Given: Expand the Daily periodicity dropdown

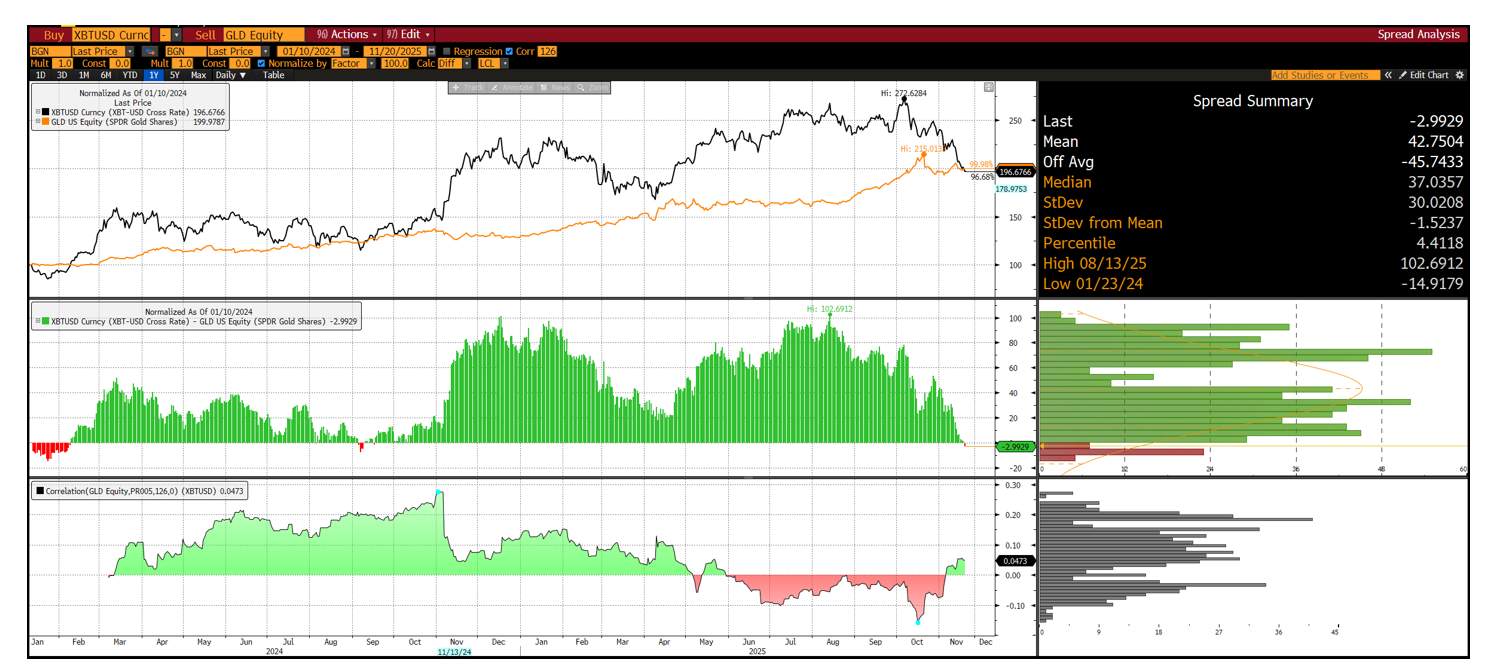Looking at the screenshot, I should click(231, 75).
